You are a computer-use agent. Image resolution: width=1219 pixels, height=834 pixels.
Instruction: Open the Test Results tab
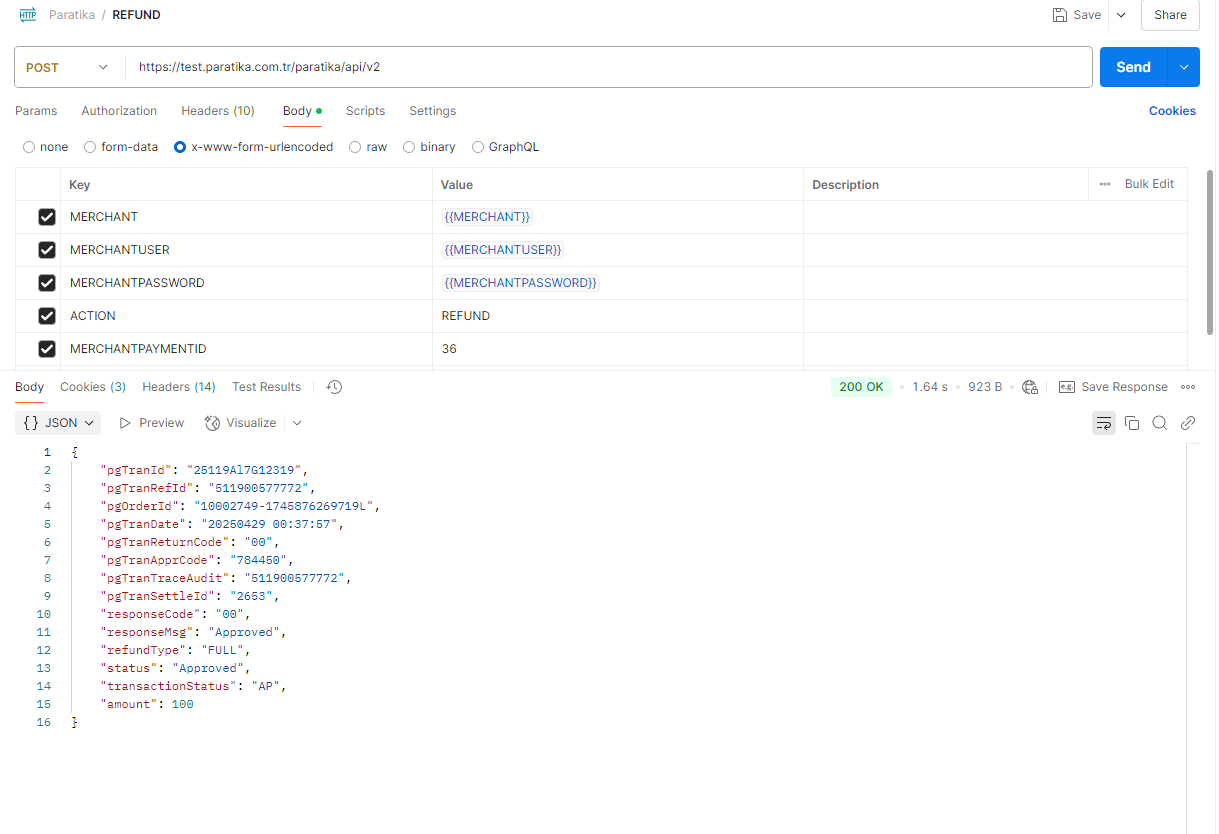pos(266,387)
